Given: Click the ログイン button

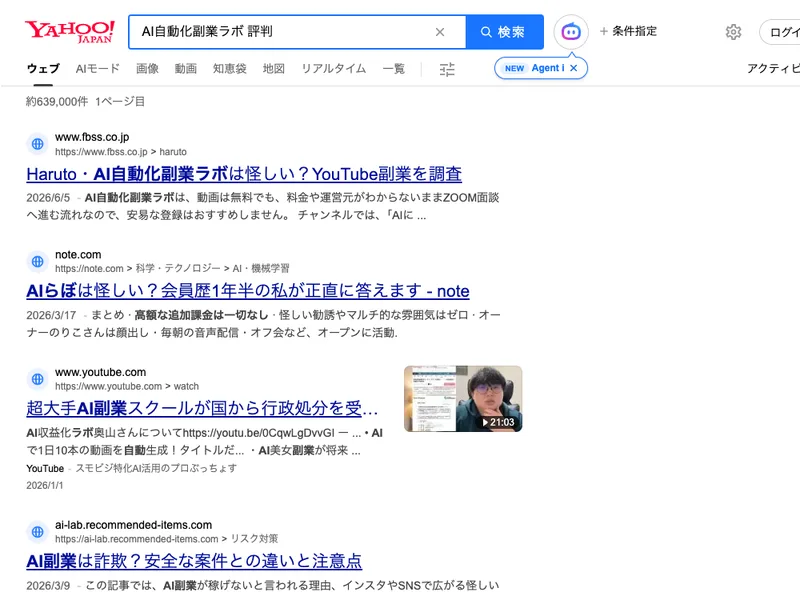Looking at the screenshot, I should [x=780, y=32].
